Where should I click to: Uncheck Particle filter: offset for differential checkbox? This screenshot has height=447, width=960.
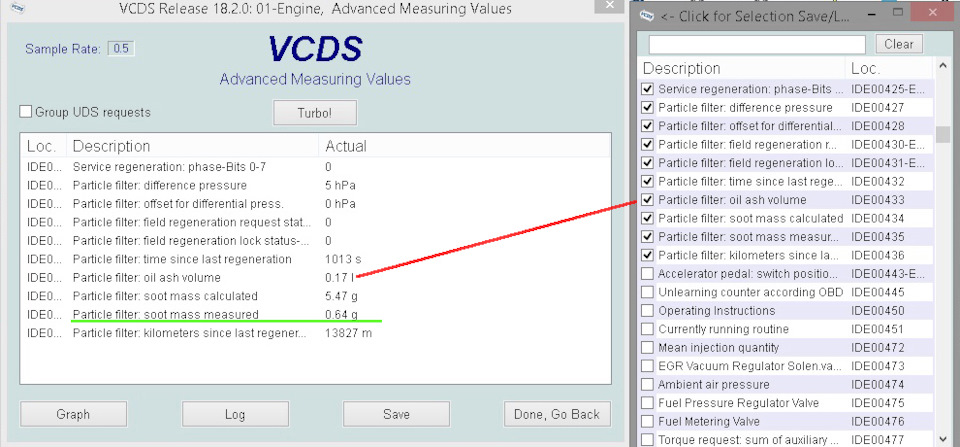(x=647, y=126)
